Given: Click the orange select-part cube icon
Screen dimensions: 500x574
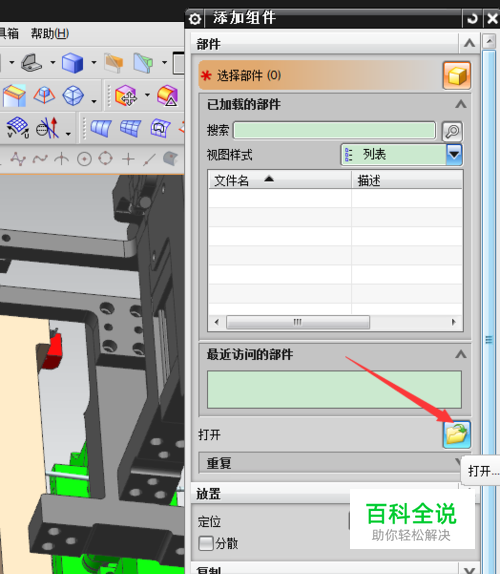Looking at the screenshot, I should click(456, 76).
